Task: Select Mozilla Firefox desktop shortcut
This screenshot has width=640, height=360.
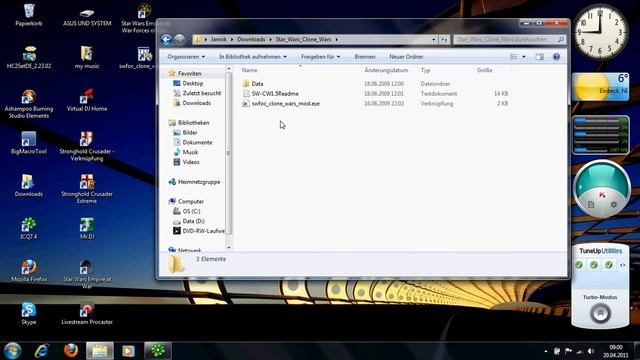Action: point(29,271)
